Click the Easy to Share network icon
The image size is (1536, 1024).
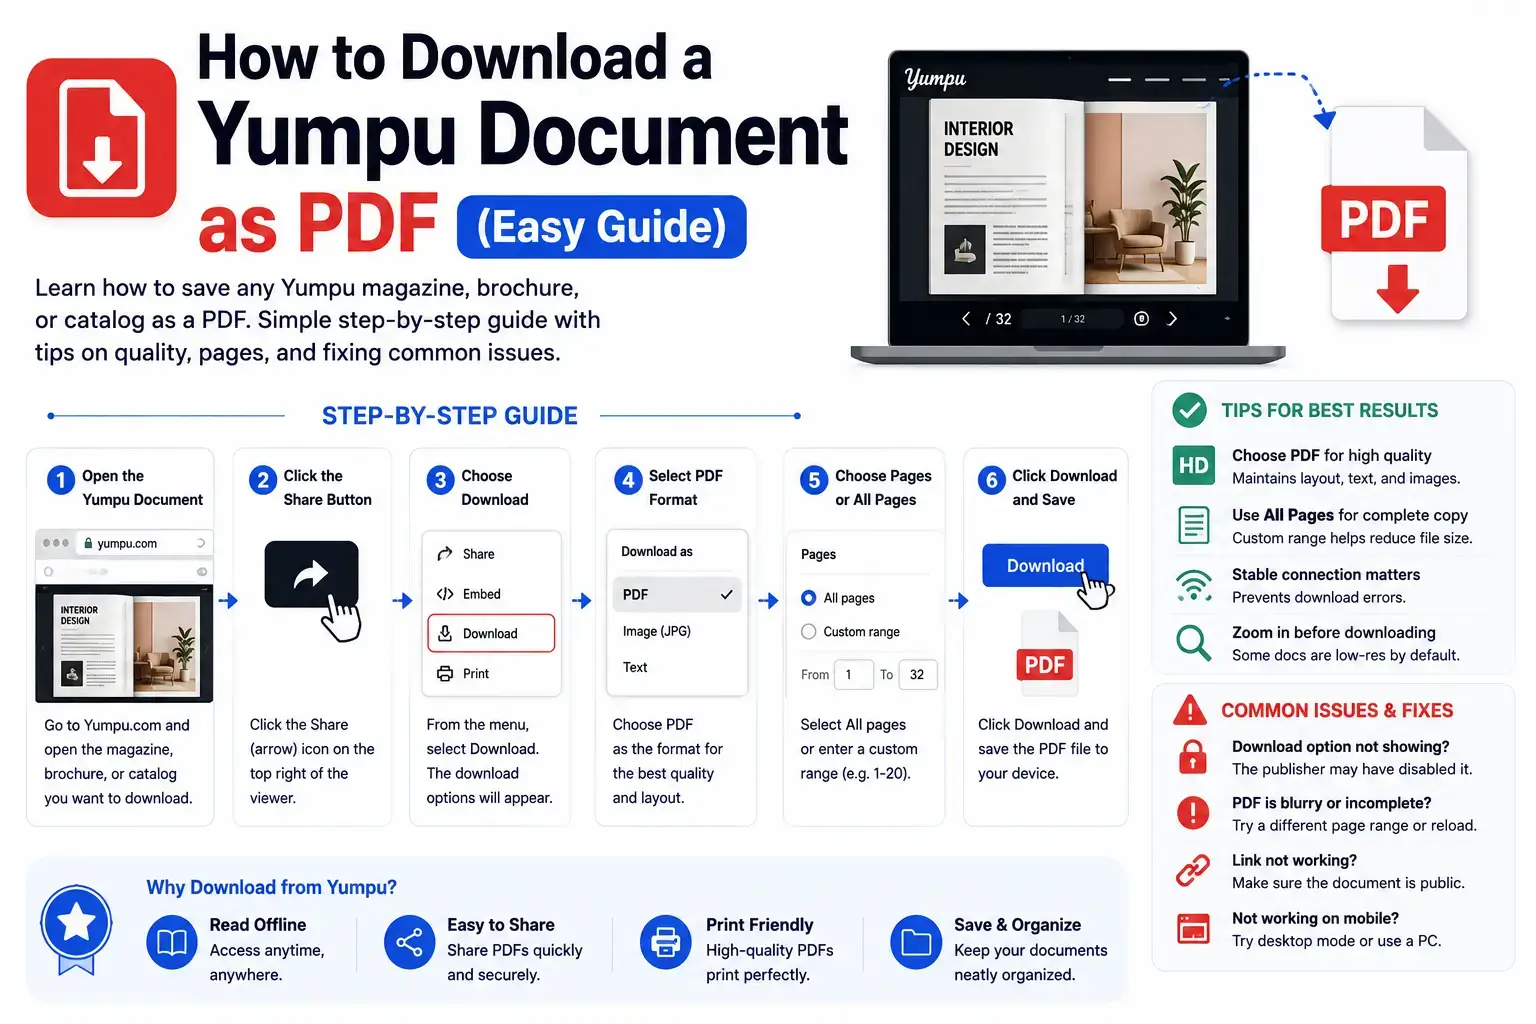(x=409, y=942)
